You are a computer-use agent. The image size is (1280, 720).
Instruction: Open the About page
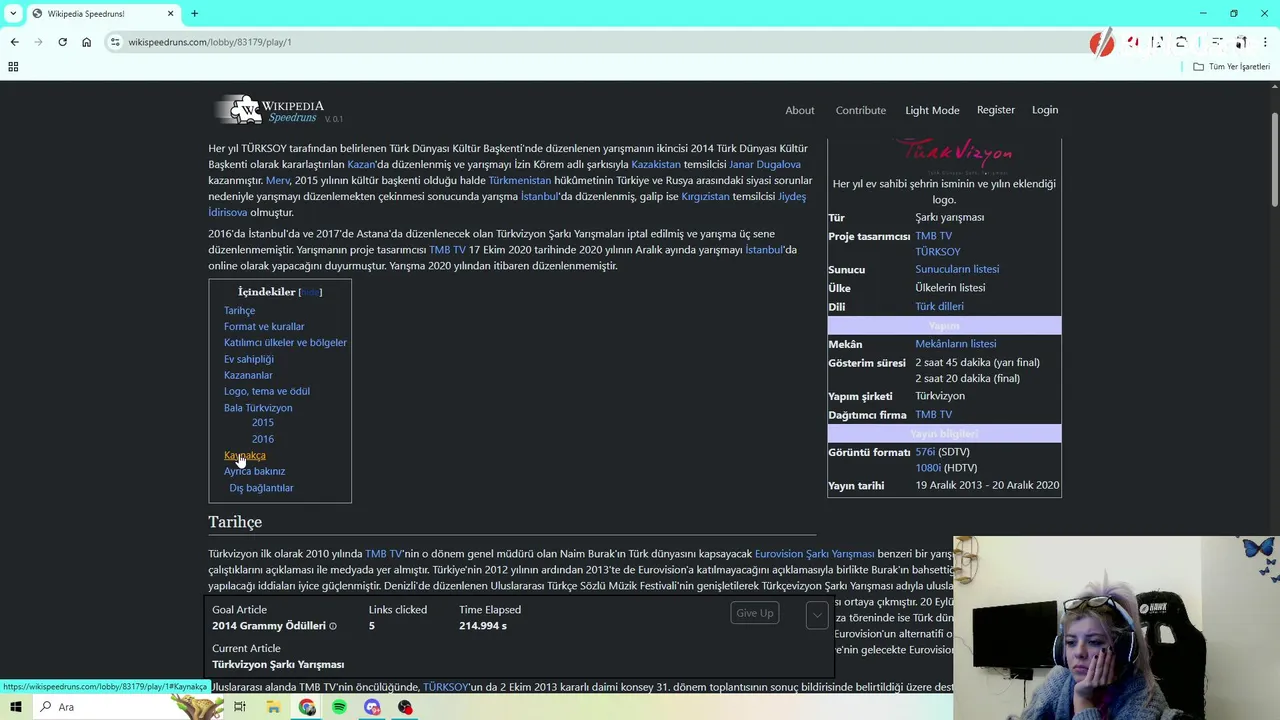(x=800, y=110)
